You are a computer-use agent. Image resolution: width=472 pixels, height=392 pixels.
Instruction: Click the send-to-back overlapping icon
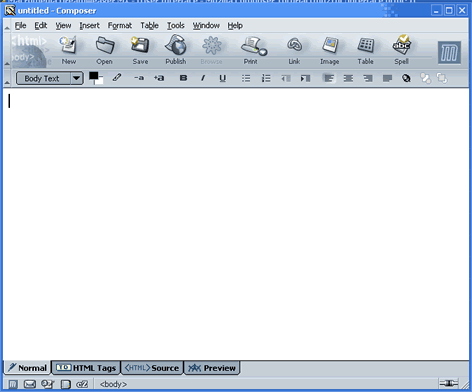[x=442, y=78]
